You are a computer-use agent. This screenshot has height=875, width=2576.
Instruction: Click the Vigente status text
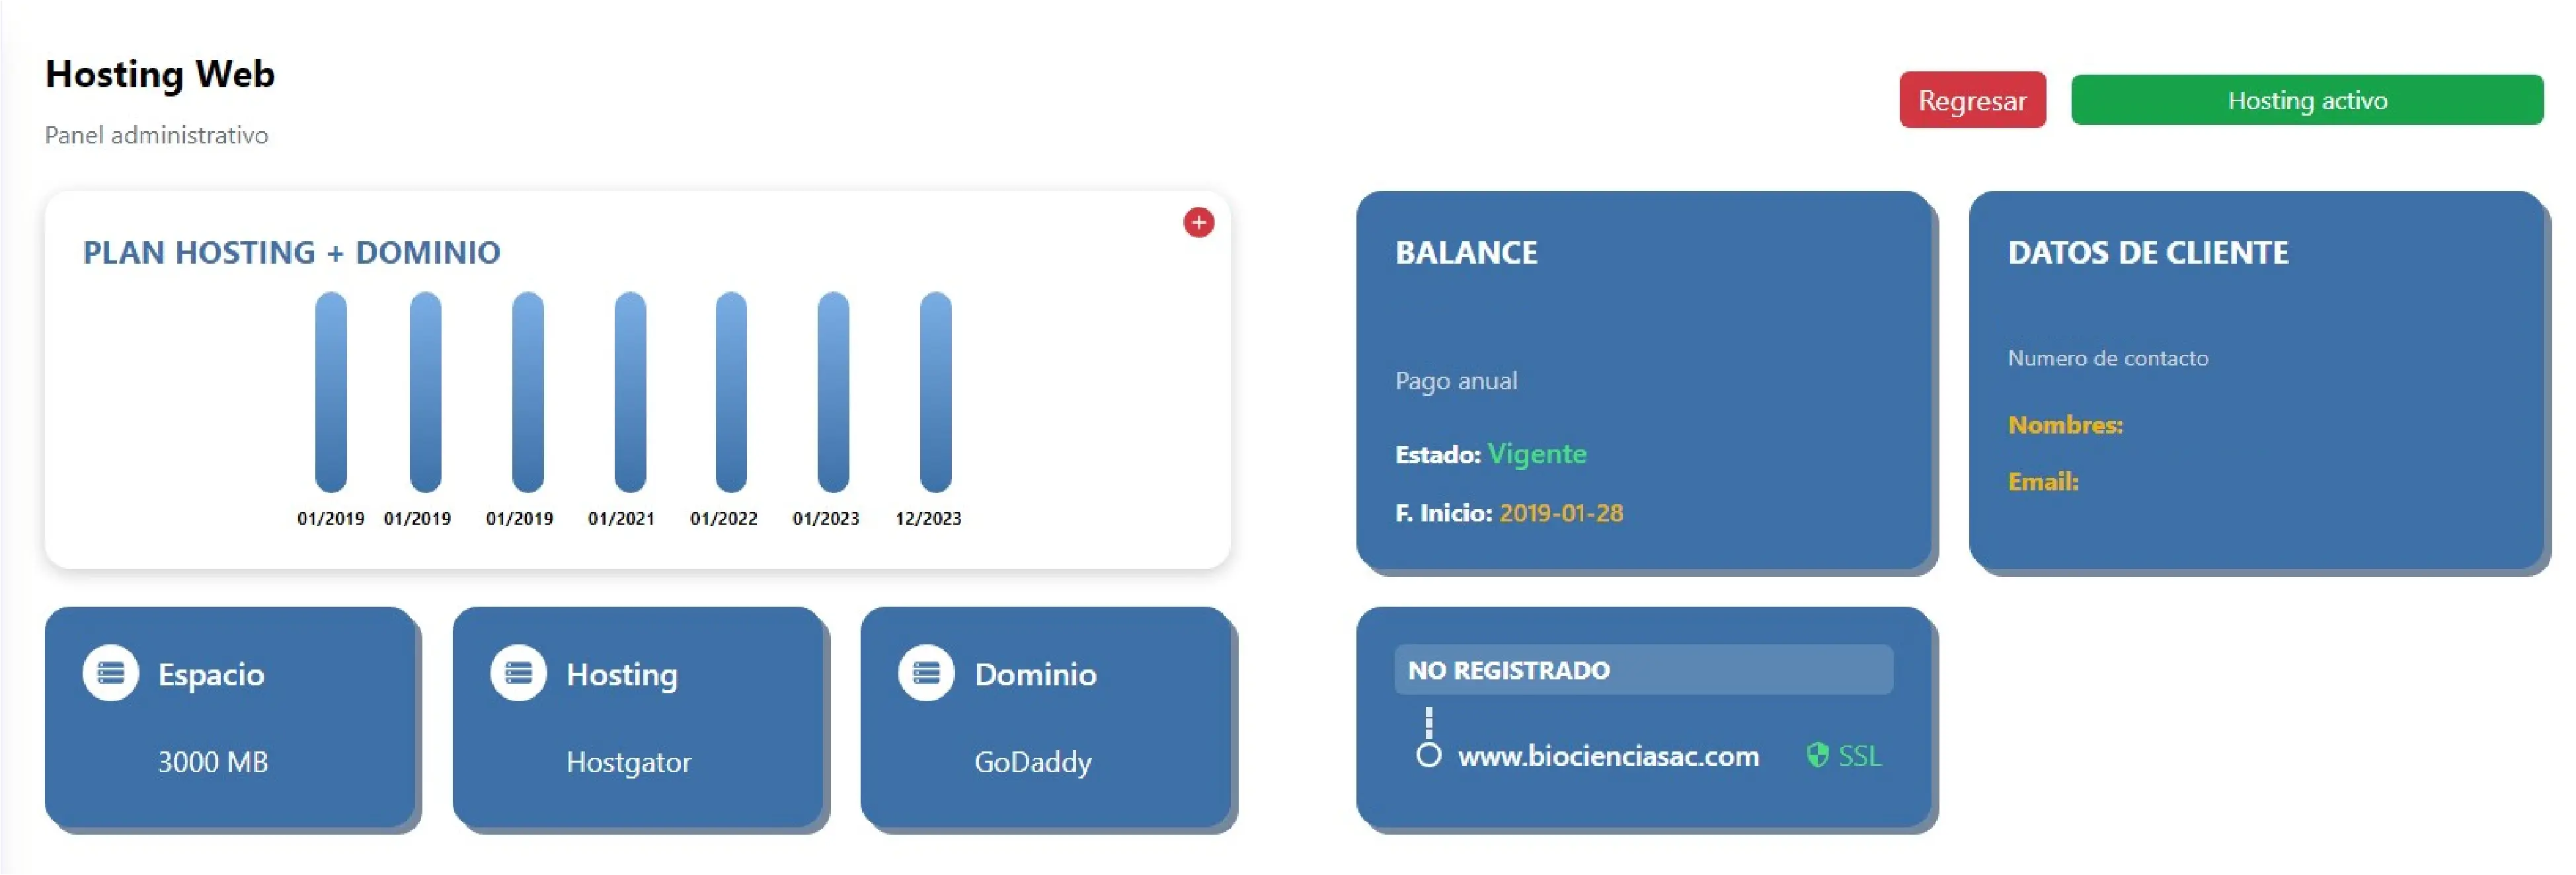click(1536, 454)
